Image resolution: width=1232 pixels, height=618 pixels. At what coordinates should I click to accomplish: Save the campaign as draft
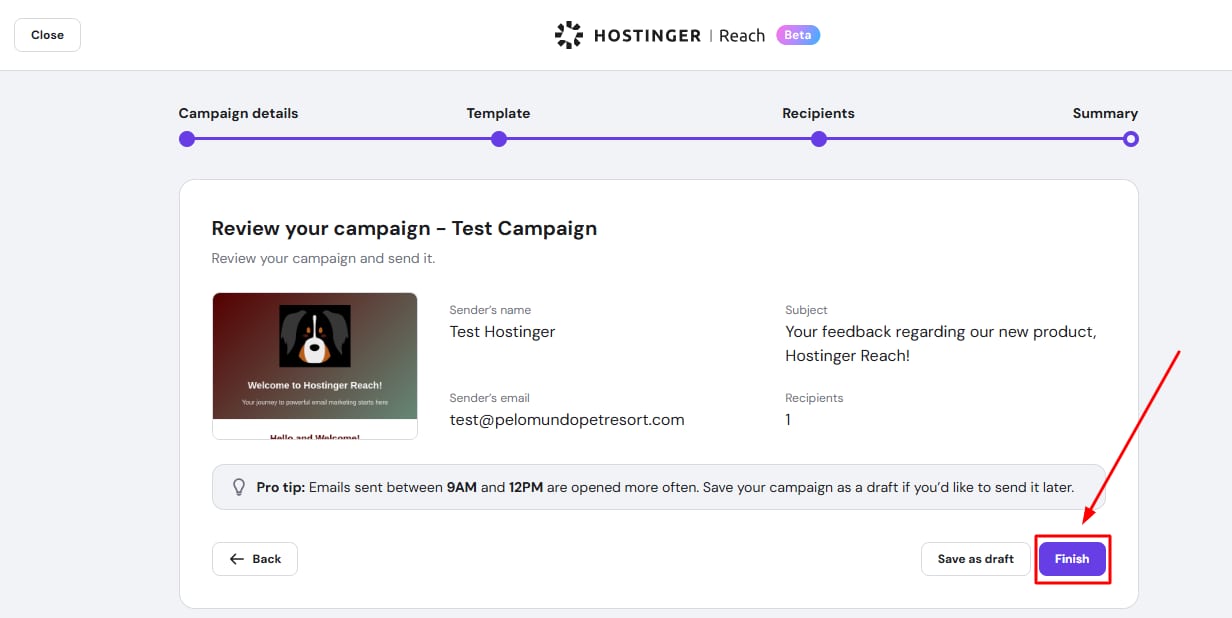coord(975,559)
